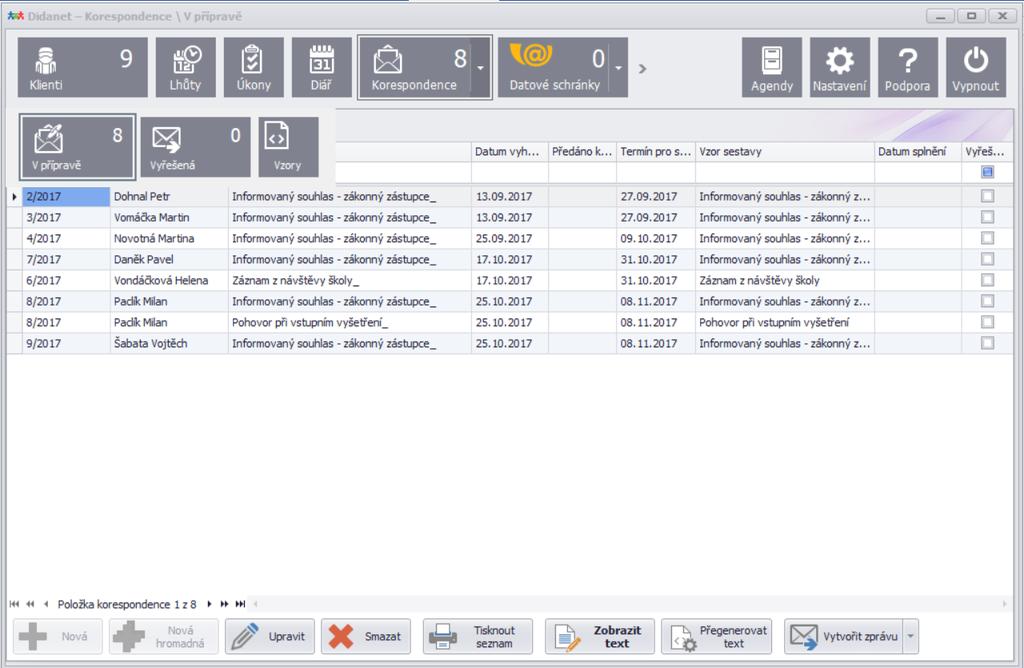Click the Upravit edit button
1024x668 pixels.
[x=270, y=636]
